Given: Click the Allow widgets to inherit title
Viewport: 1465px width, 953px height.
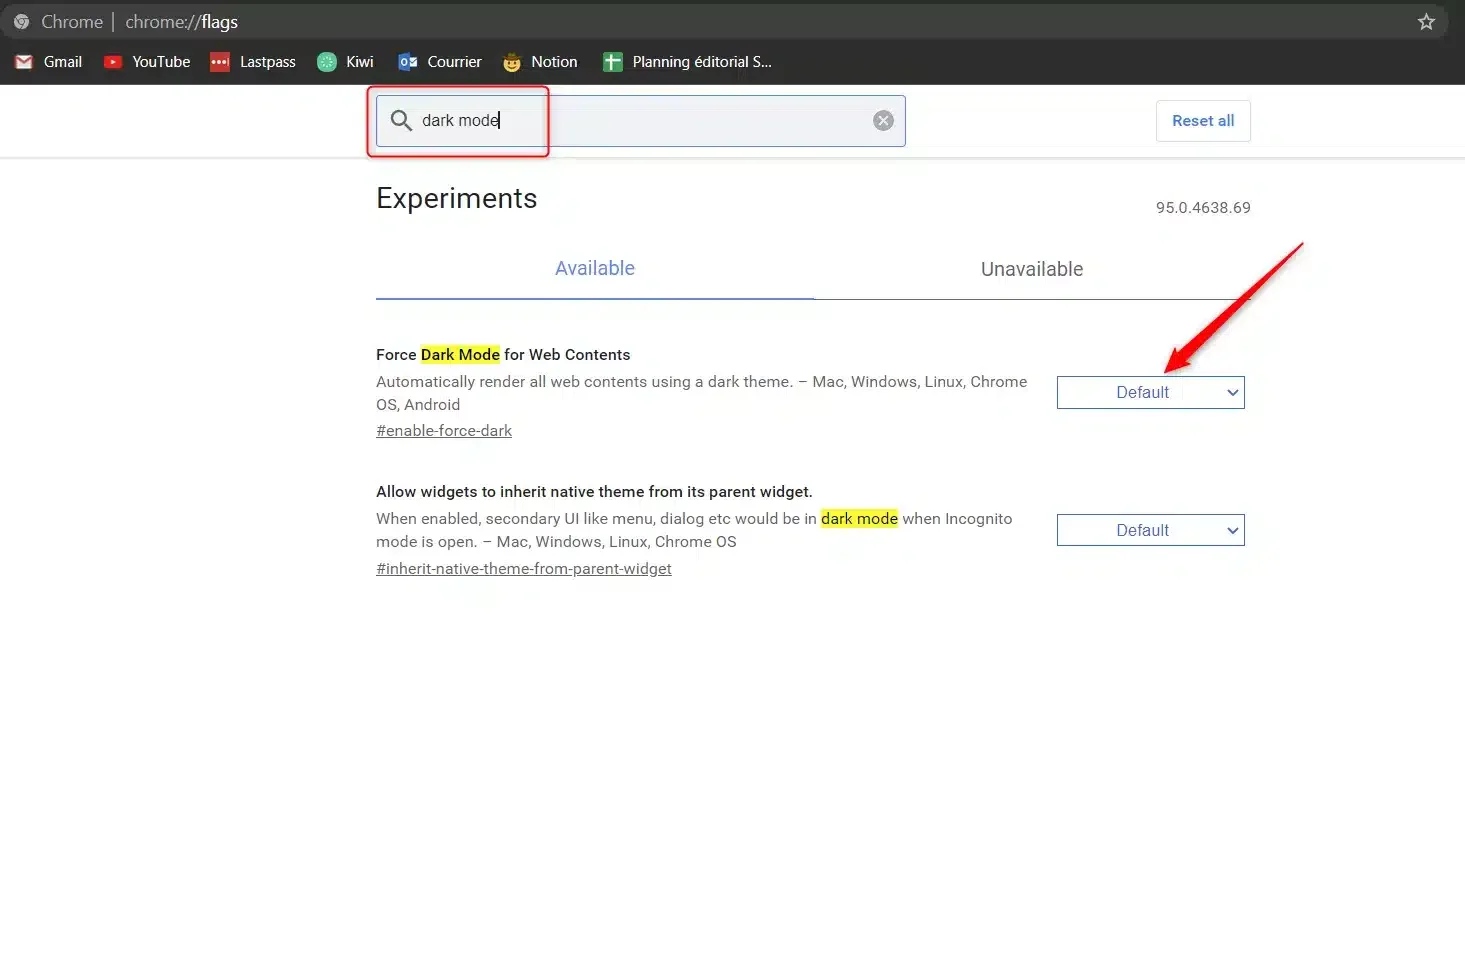Looking at the screenshot, I should click(x=594, y=492).
